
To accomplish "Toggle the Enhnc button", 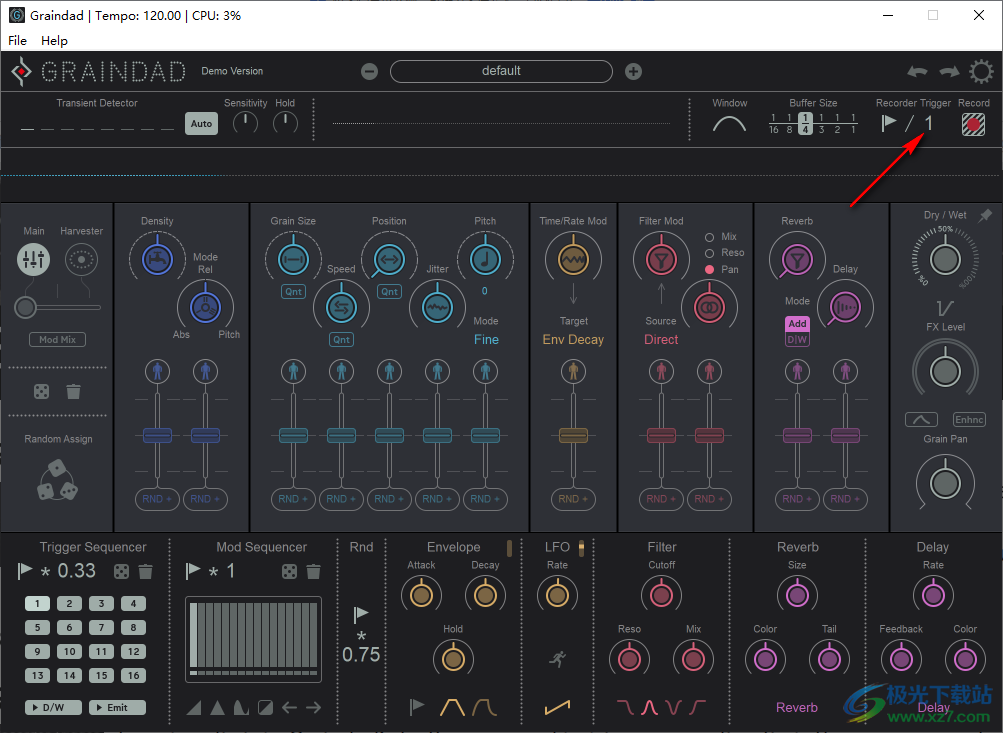I will pos(969,420).
